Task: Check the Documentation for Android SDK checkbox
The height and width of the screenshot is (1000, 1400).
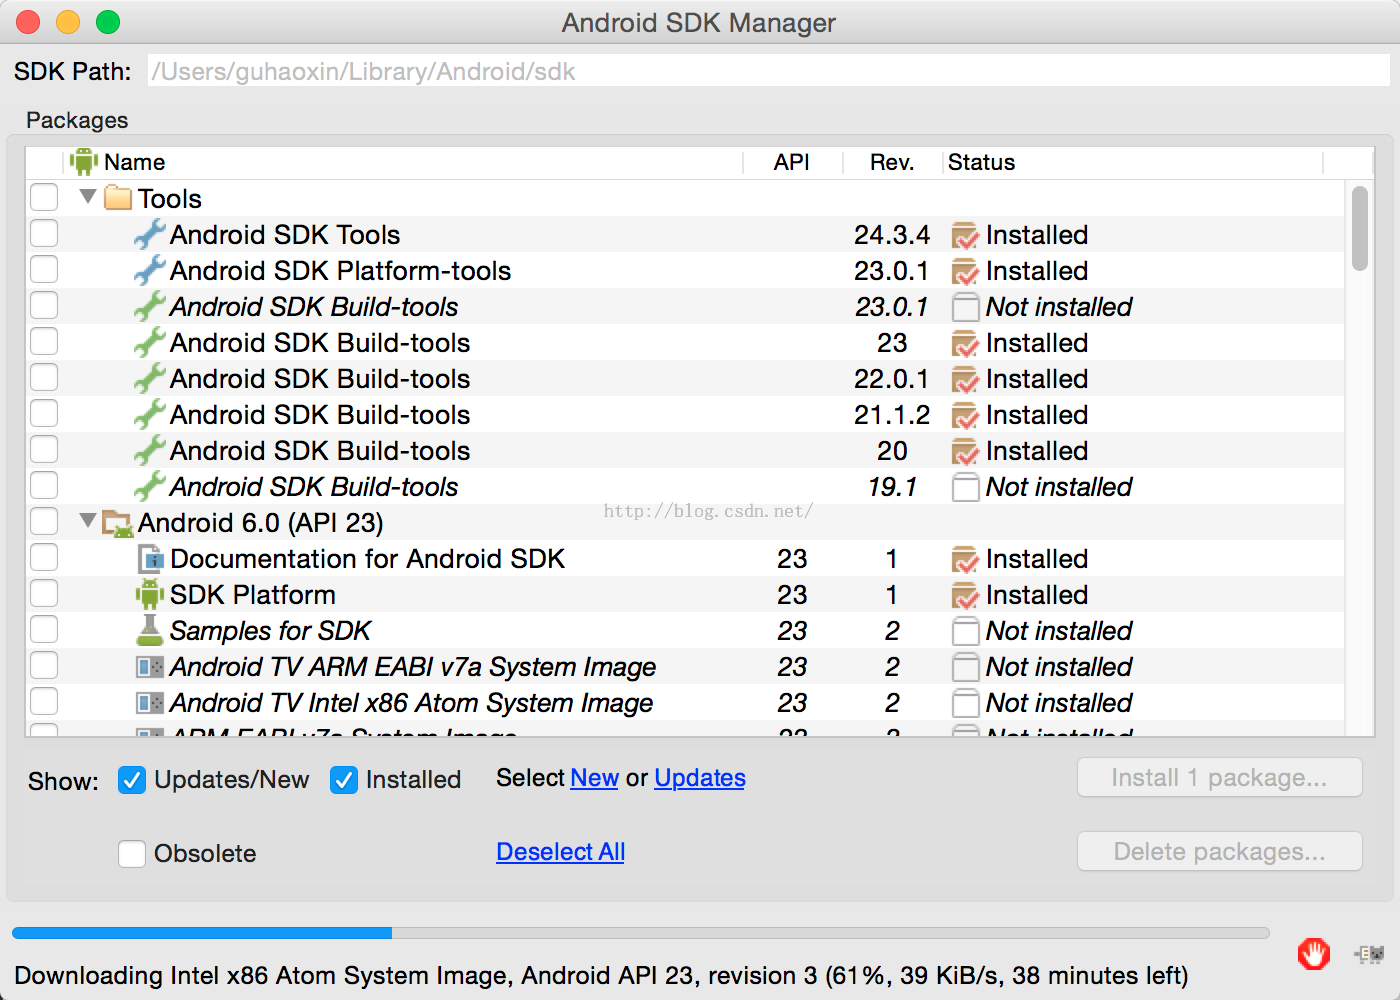Action: click(x=44, y=557)
